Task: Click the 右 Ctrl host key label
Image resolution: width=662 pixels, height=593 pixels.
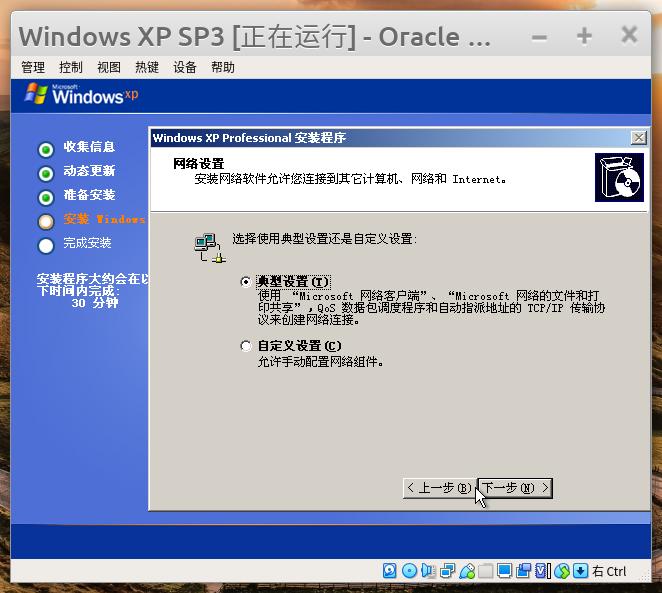Action: coord(609,571)
